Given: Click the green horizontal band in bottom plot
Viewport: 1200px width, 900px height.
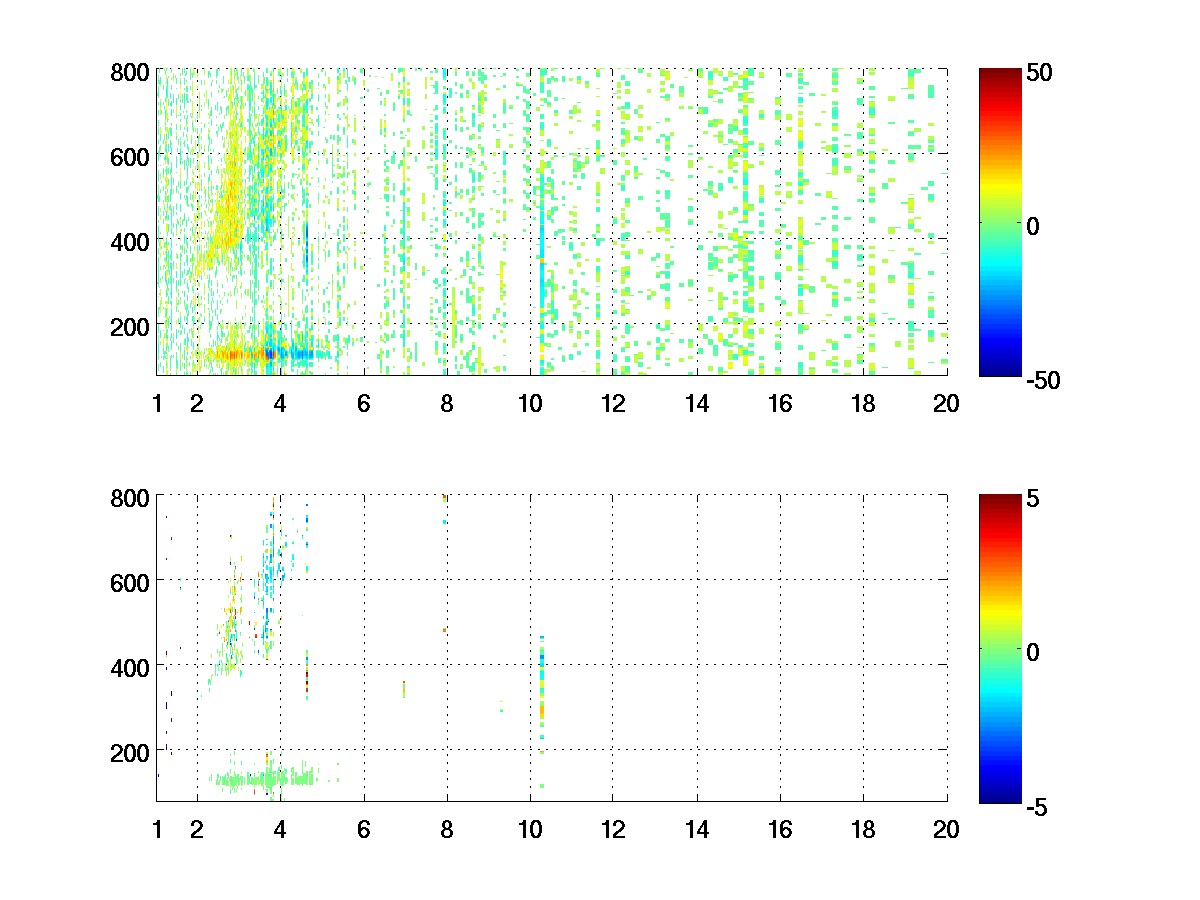Looking at the screenshot, I should [265, 778].
